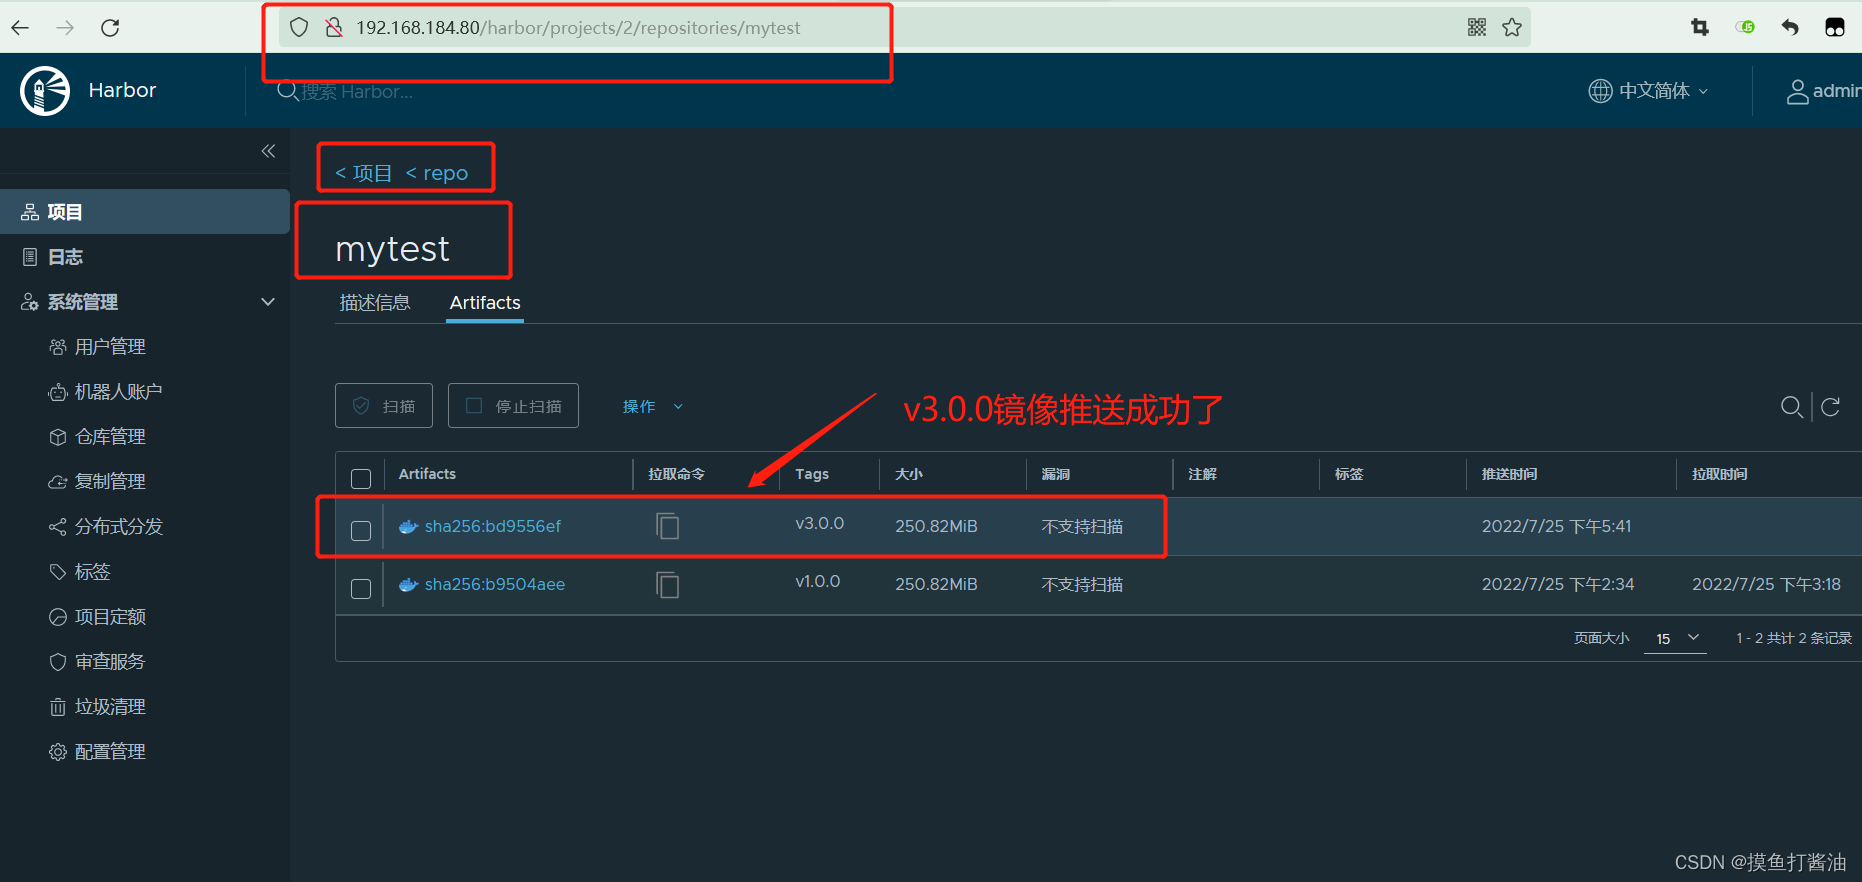Click the mytest repository title
This screenshot has width=1862, height=882.
click(x=392, y=249)
